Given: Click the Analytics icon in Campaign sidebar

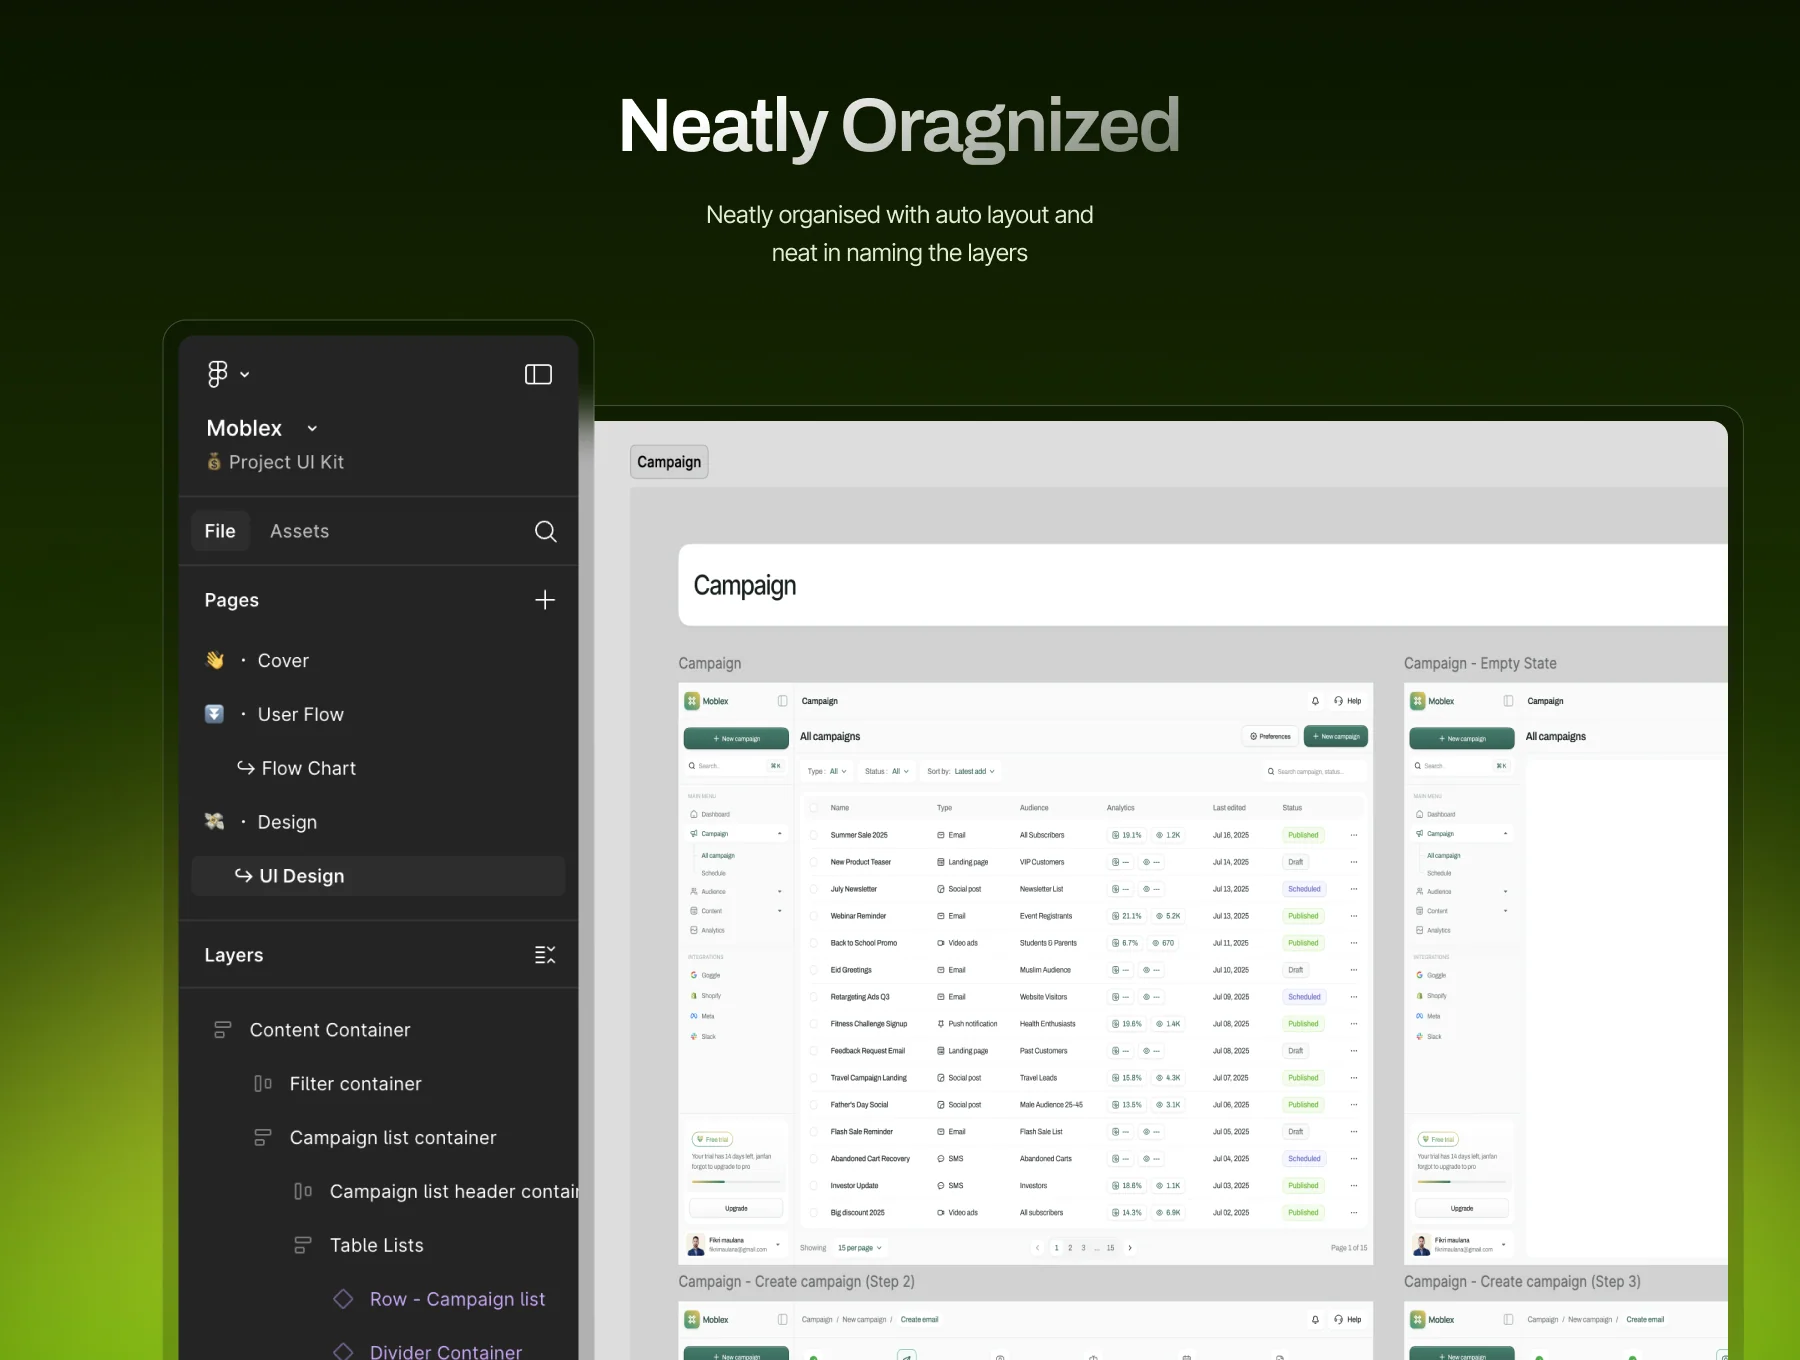Looking at the screenshot, I should [694, 930].
